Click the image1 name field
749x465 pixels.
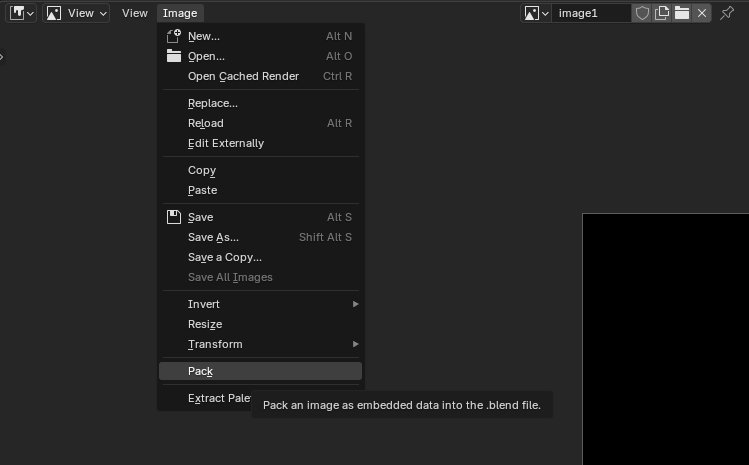point(591,13)
